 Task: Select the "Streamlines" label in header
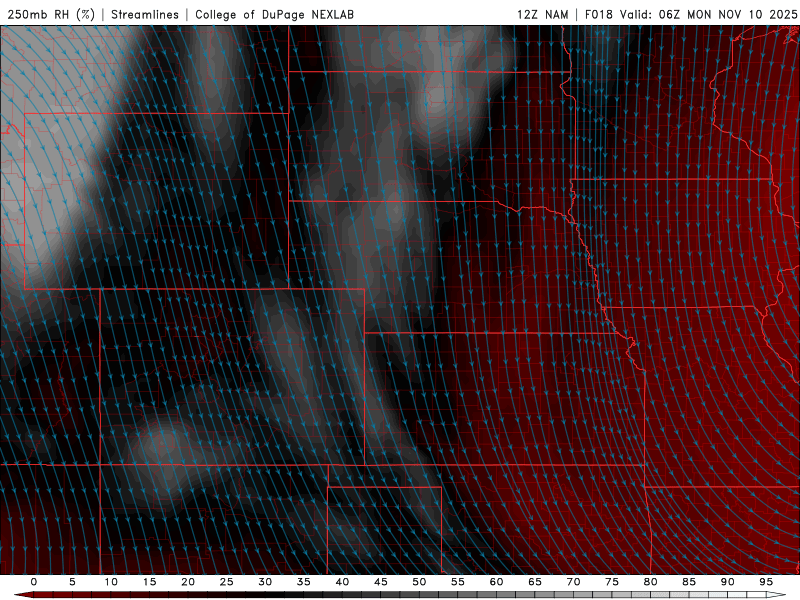tap(145, 15)
